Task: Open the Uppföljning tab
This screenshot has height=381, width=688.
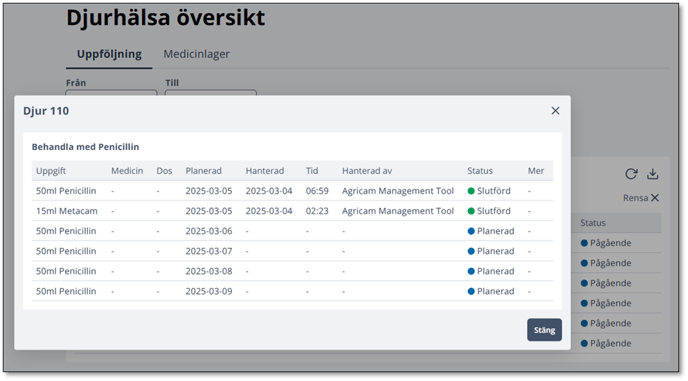Action: (109, 54)
